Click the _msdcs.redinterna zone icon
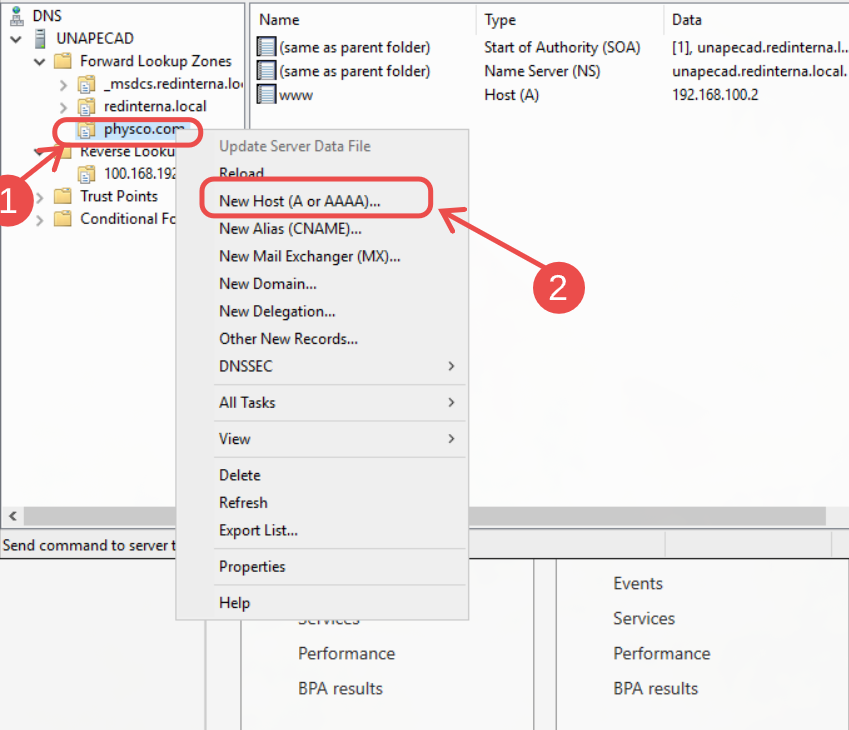This screenshot has height=730, width=849. point(87,84)
